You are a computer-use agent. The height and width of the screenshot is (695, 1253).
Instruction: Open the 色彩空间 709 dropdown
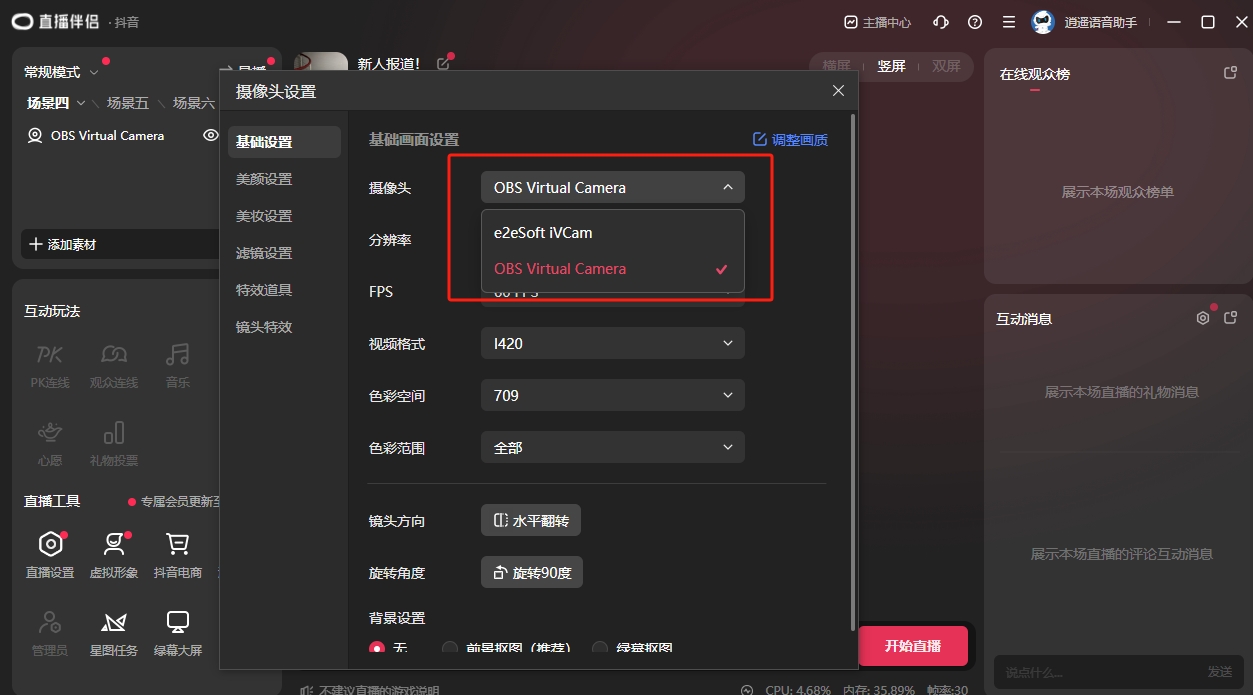[x=613, y=395]
